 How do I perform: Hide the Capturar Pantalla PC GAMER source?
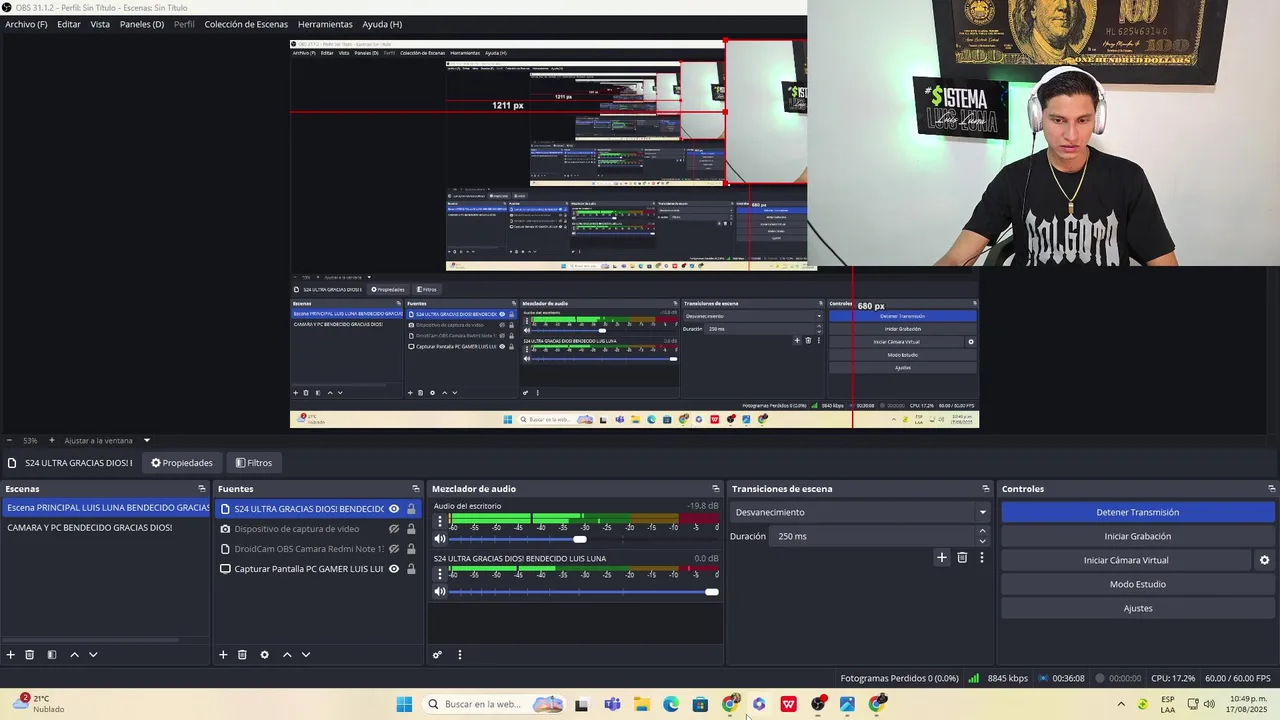(x=394, y=569)
